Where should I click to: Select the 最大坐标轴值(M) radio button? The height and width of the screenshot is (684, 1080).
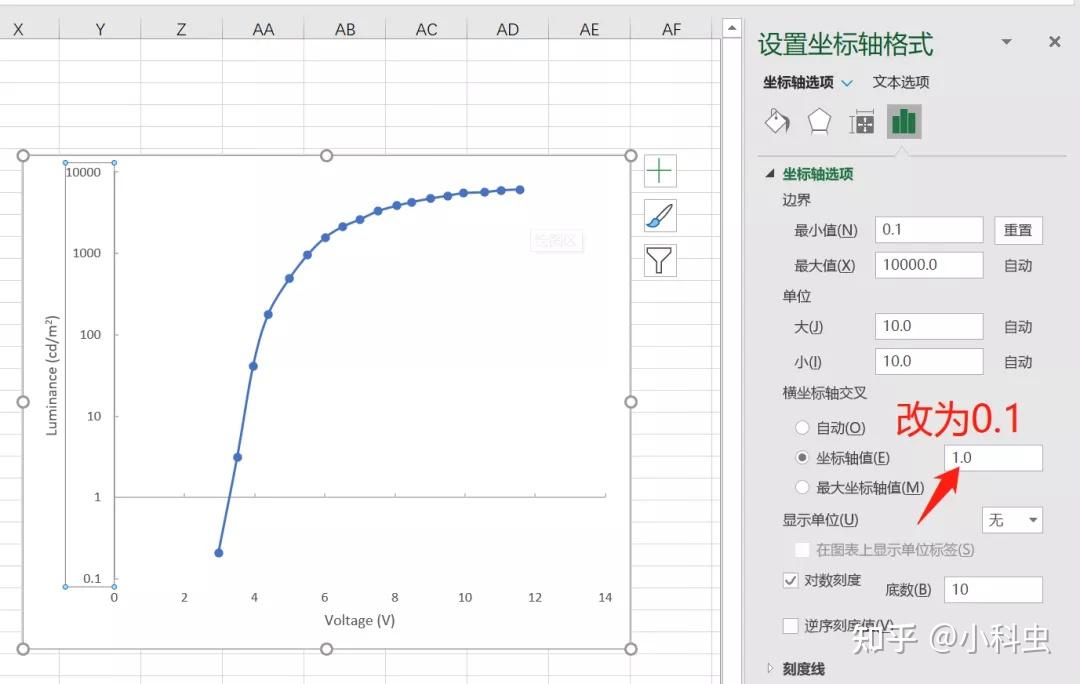point(800,487)
